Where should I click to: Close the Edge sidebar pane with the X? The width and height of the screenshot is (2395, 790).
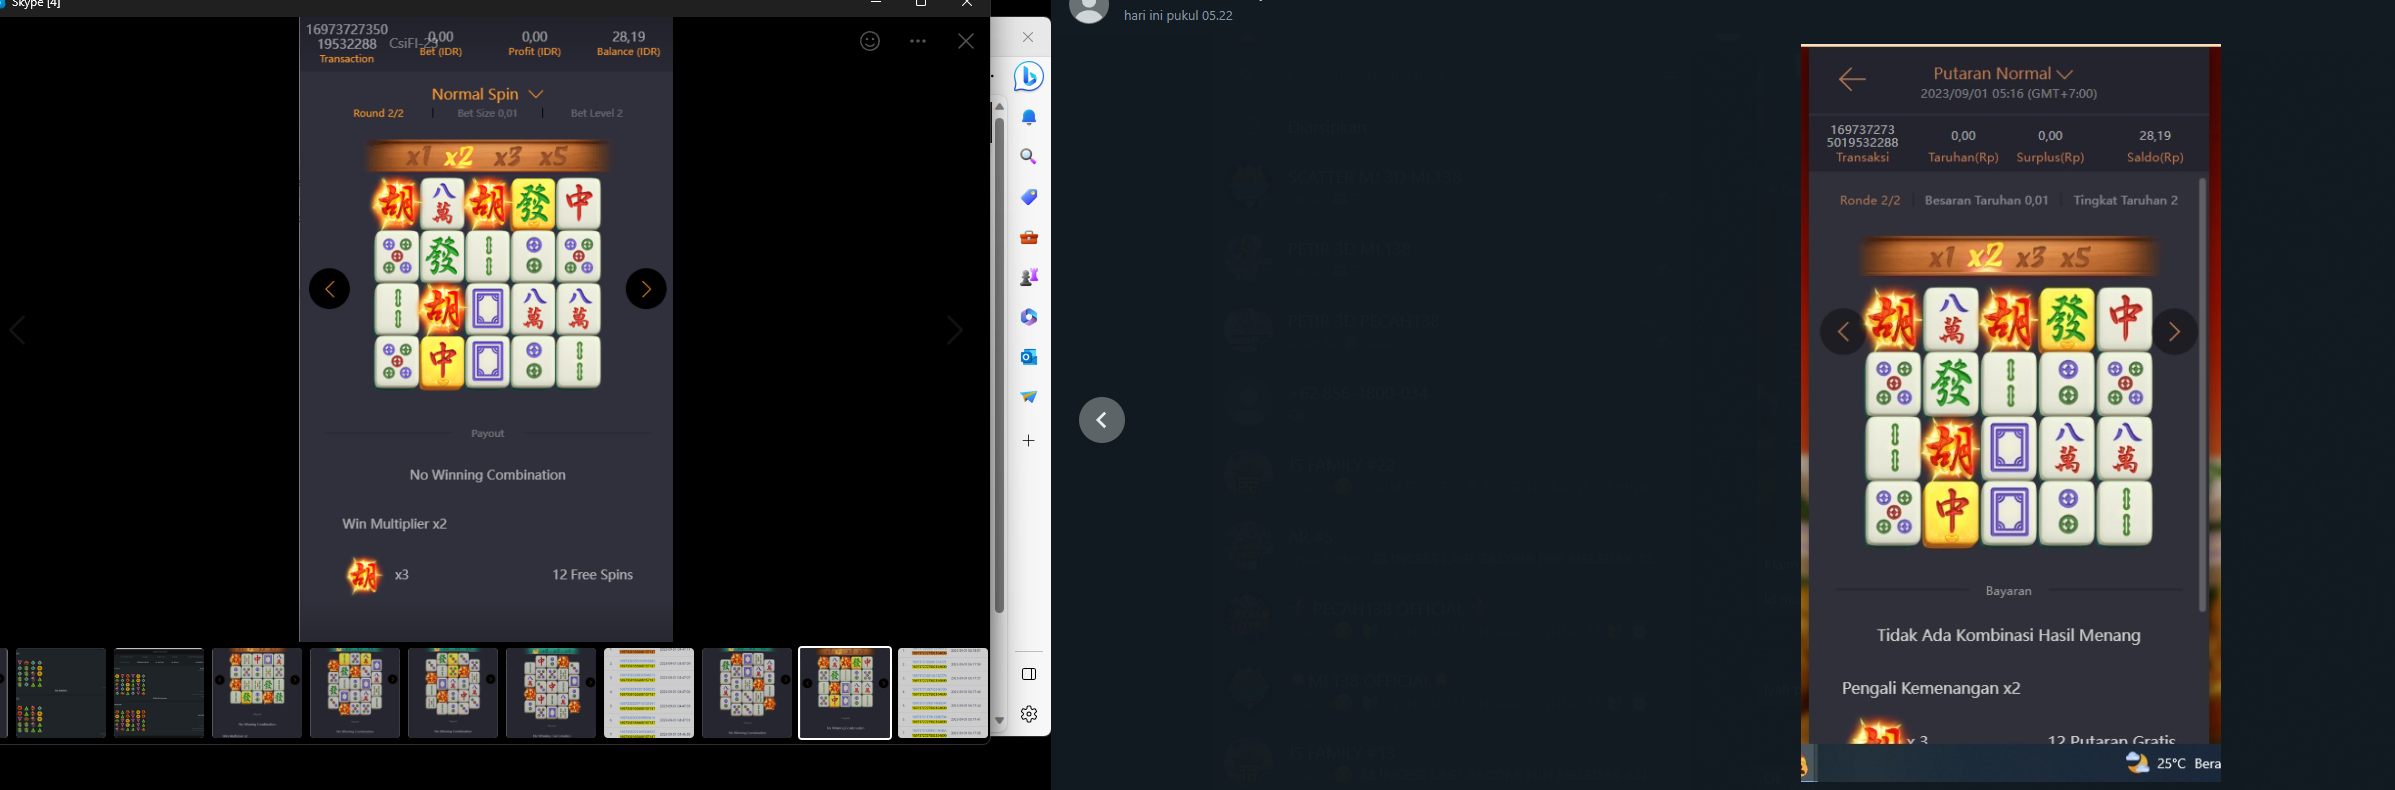click(x=1028, y=37)
